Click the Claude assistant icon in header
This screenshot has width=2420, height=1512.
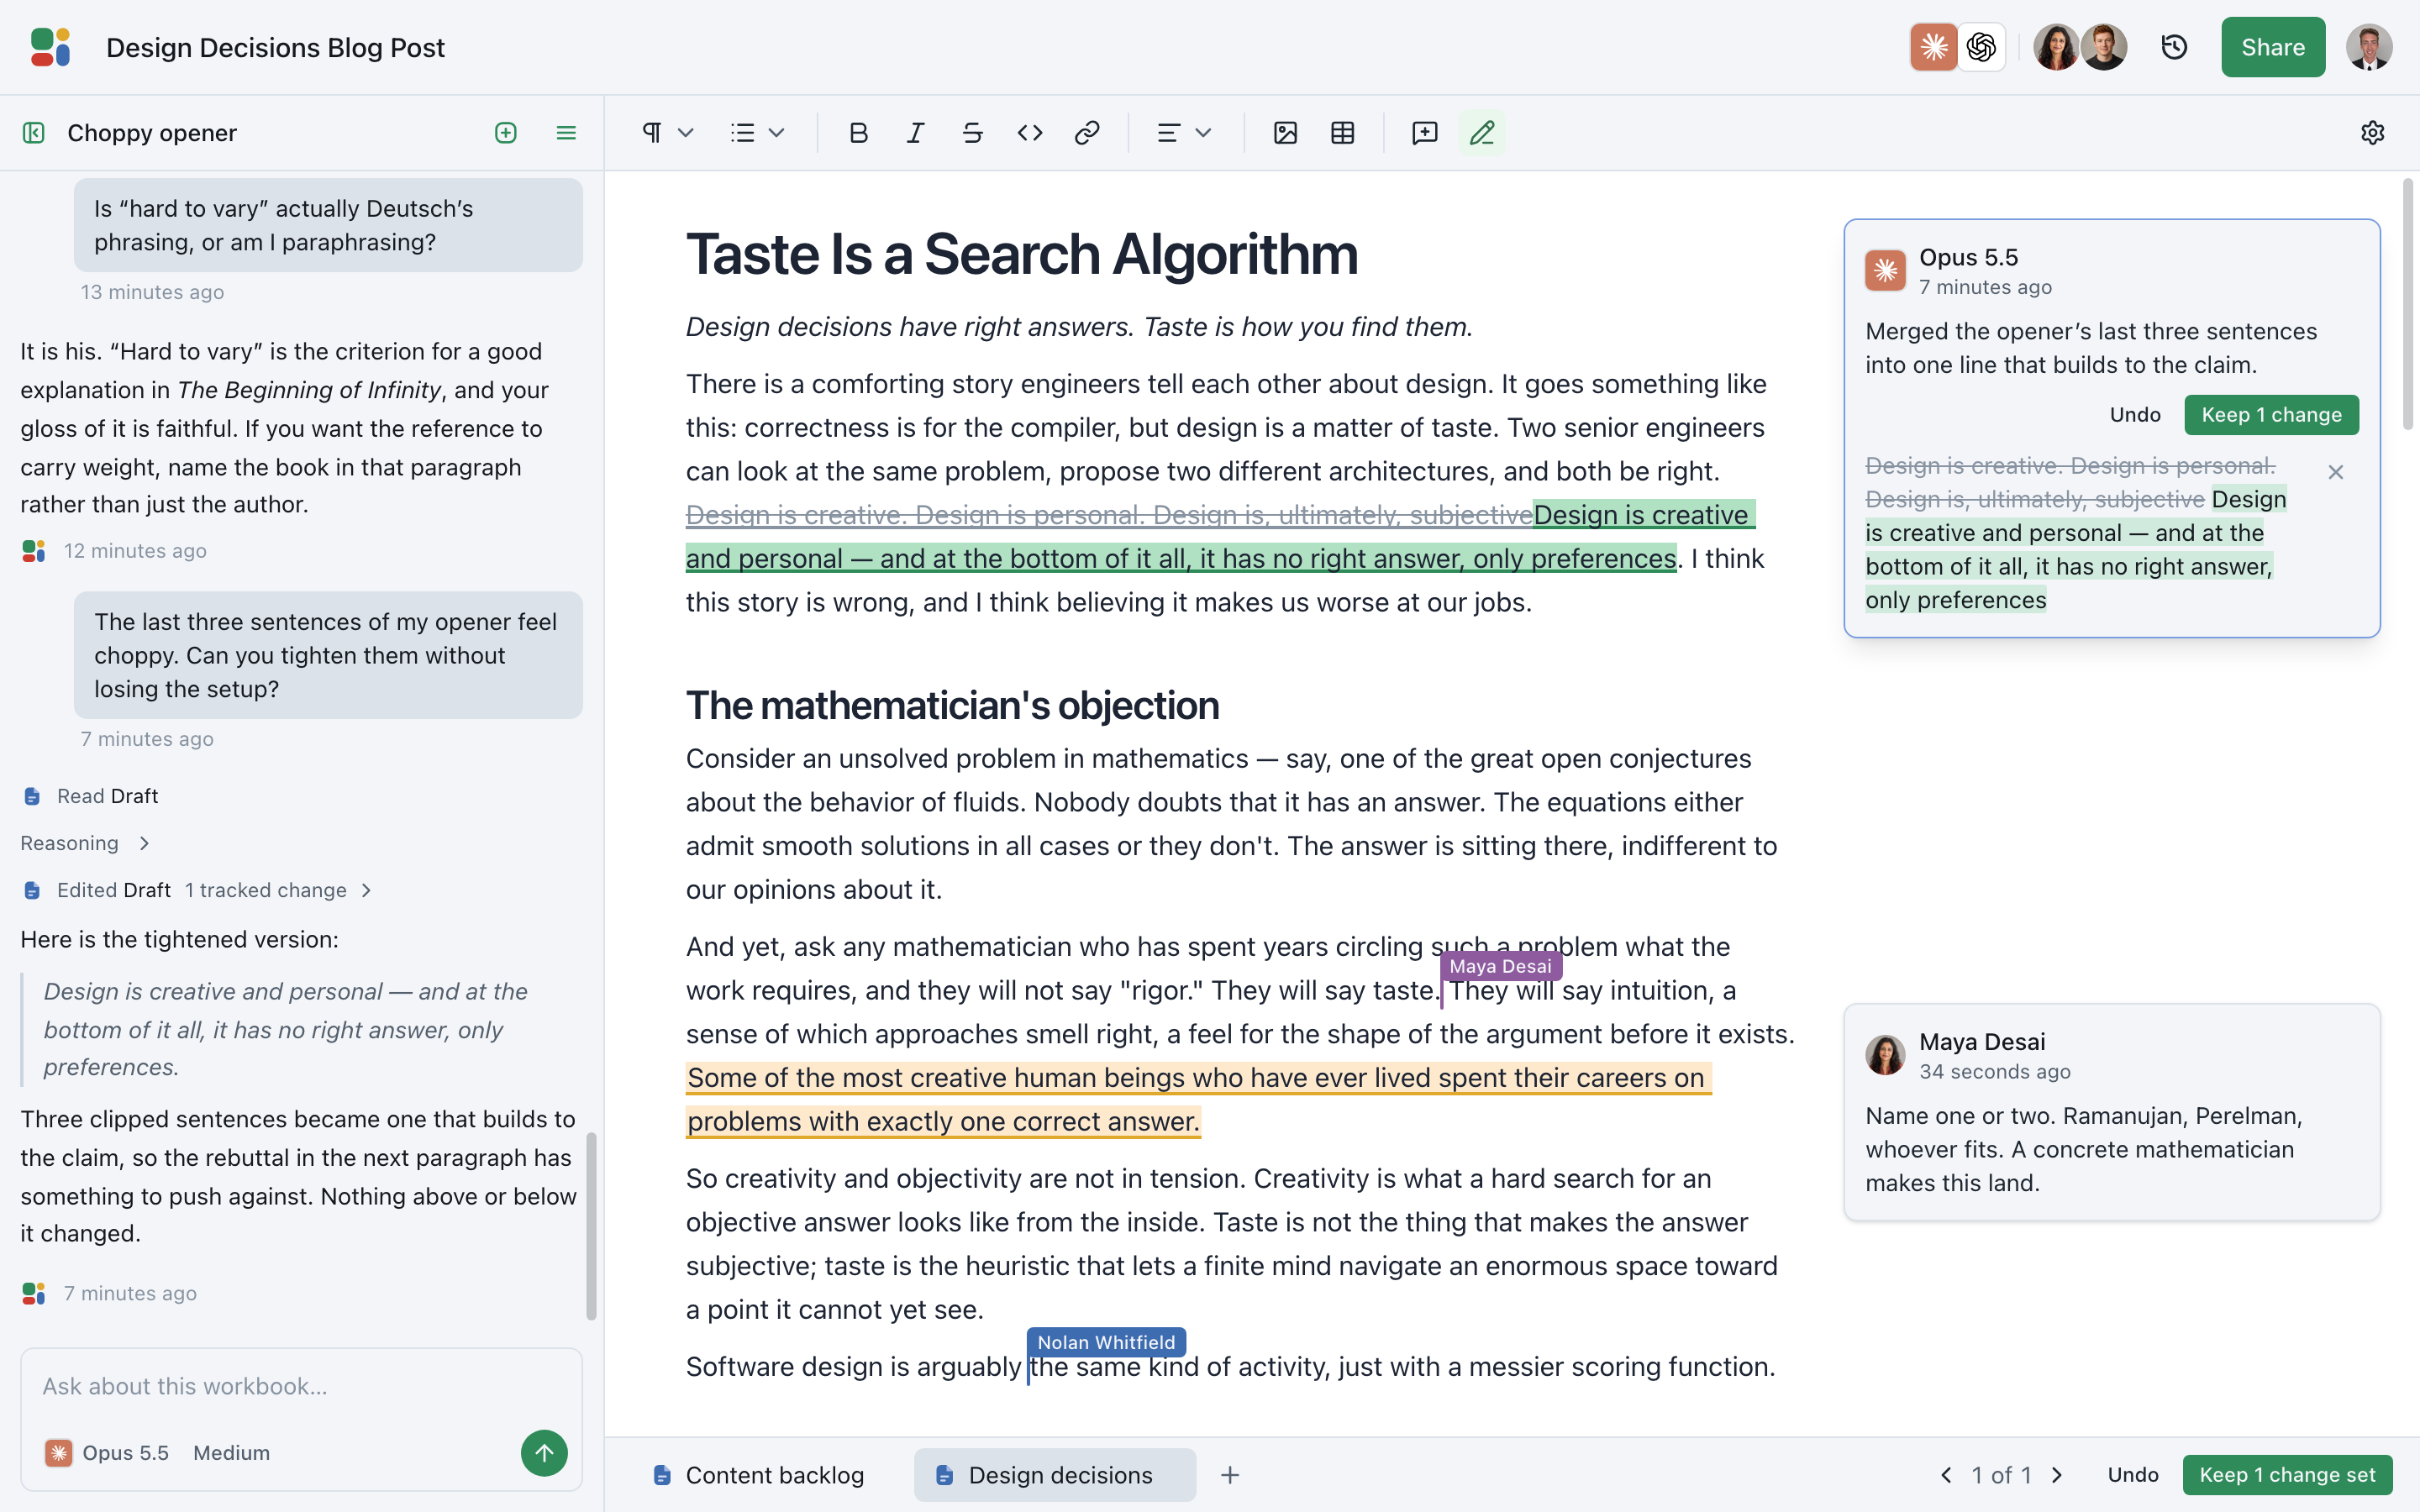point(1934,47)
